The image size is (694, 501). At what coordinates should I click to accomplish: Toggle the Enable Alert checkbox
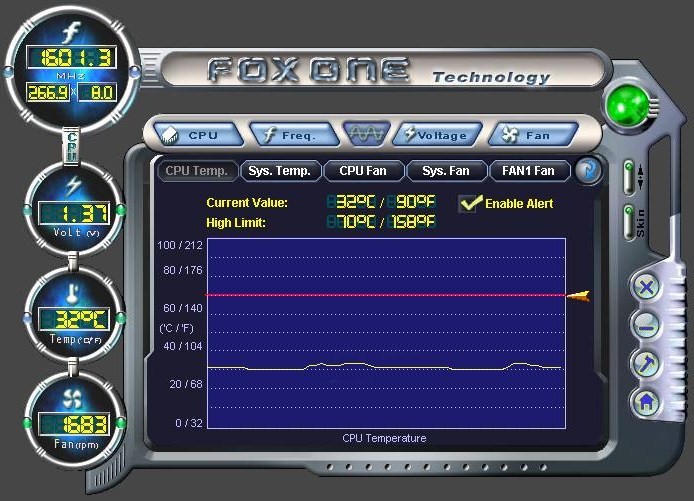(469, 203)
